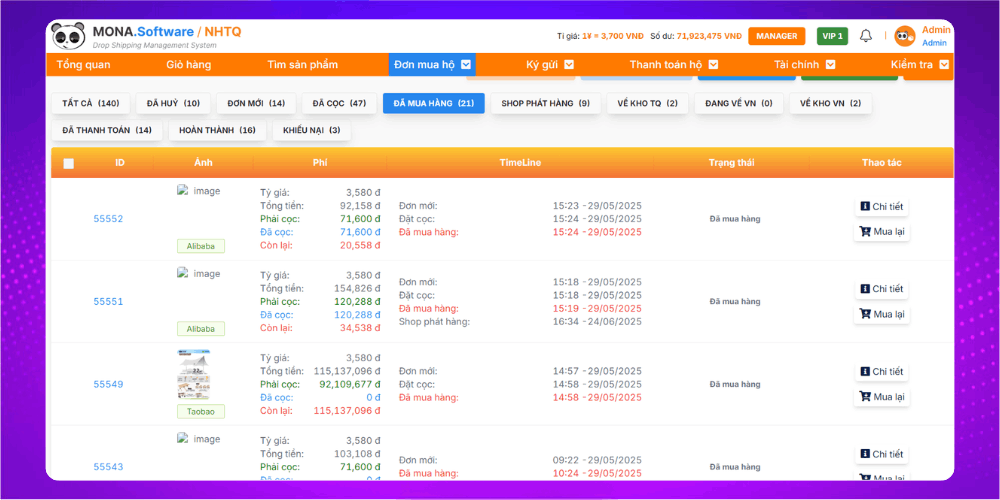Click the cart icon on order 55551's Mua lại
The image size is (1000, 500).
coord(865,314)
